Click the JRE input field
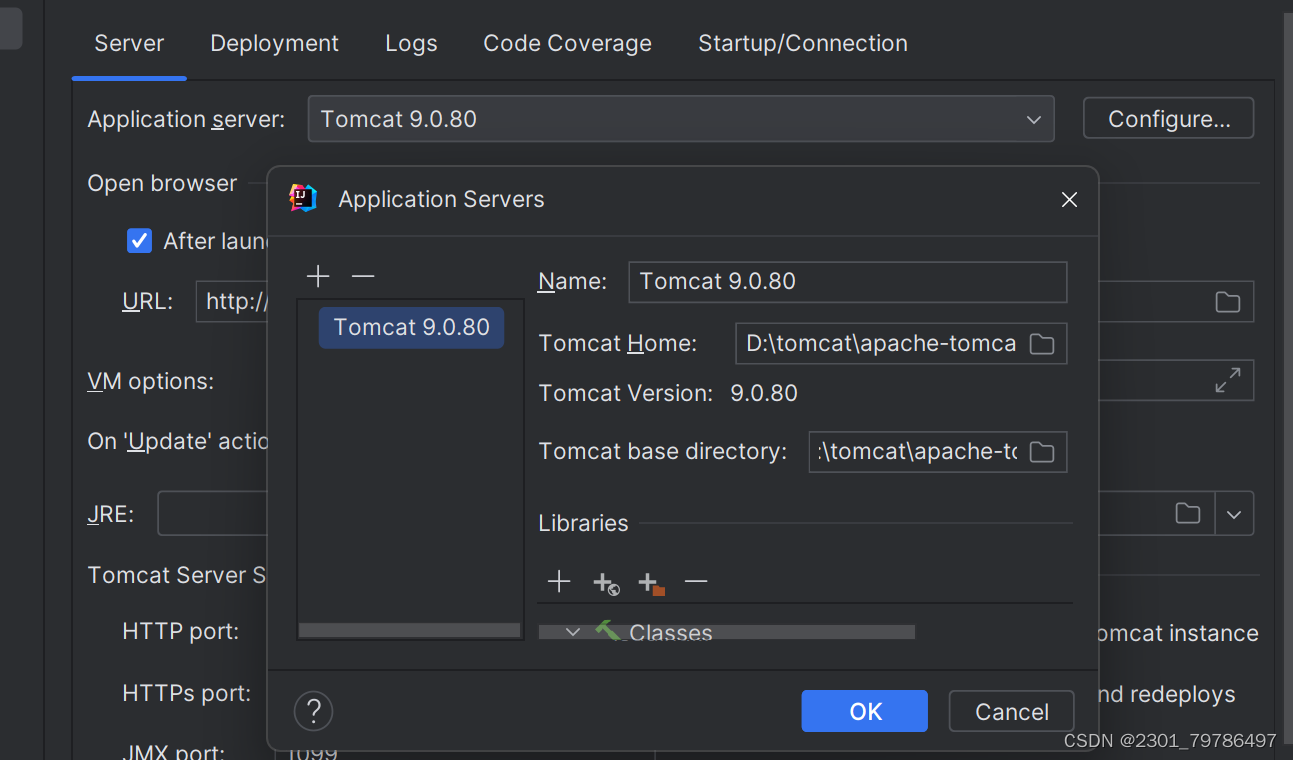The width and height of the screenshot is (1293, 760). tap(212, 514)
